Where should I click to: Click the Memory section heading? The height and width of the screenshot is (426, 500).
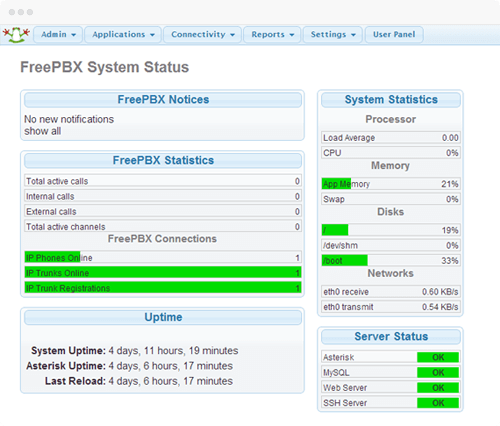(x=391, y=166)
